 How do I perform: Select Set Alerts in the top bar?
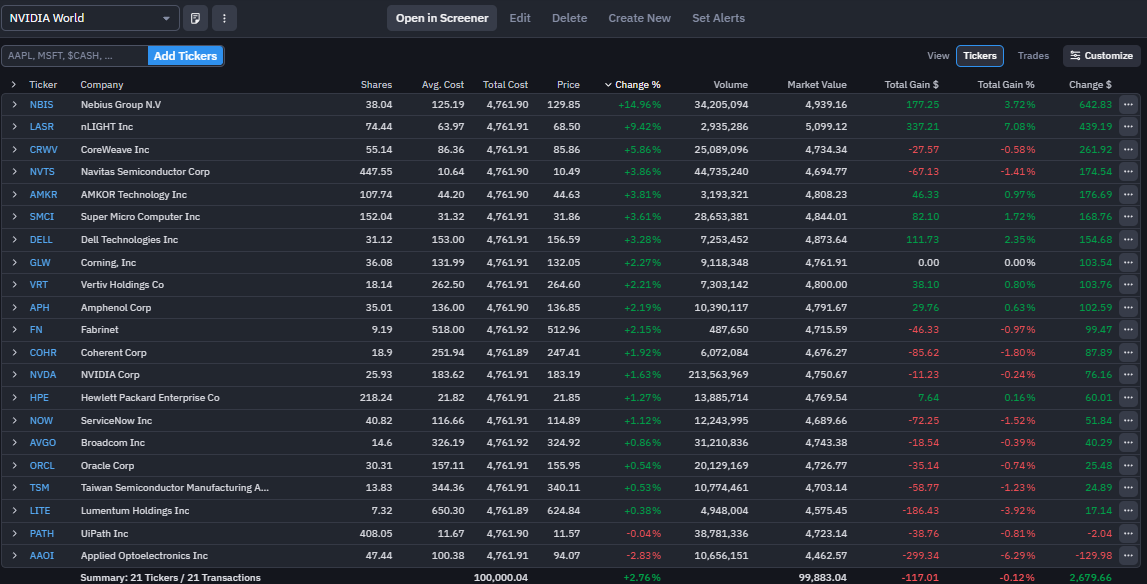coord(718,18)
